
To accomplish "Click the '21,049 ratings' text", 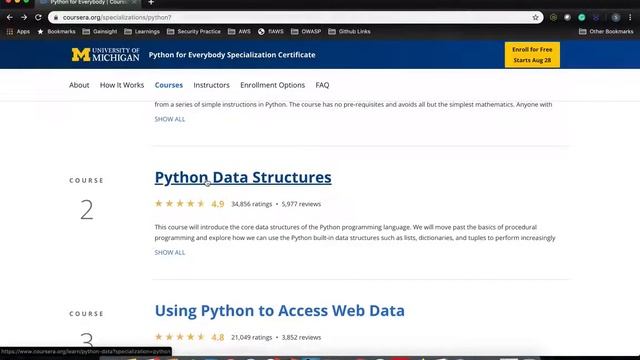I will point(251,338).
